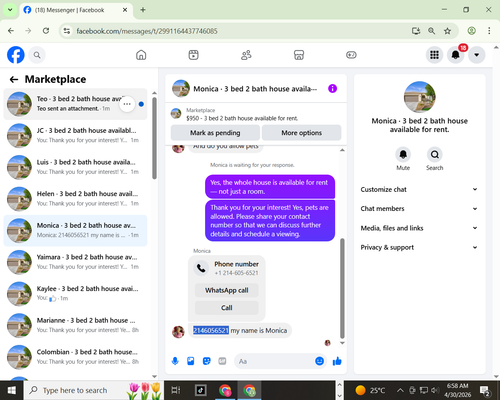Open a new browser tab
The width and height of the screenshot is (500, 400).
[143, 10]
